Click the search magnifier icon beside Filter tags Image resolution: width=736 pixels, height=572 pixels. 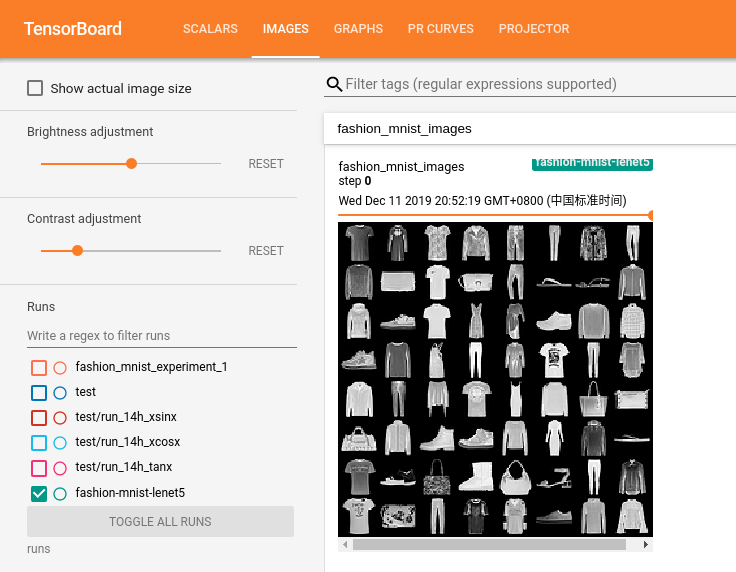[334, 85]
